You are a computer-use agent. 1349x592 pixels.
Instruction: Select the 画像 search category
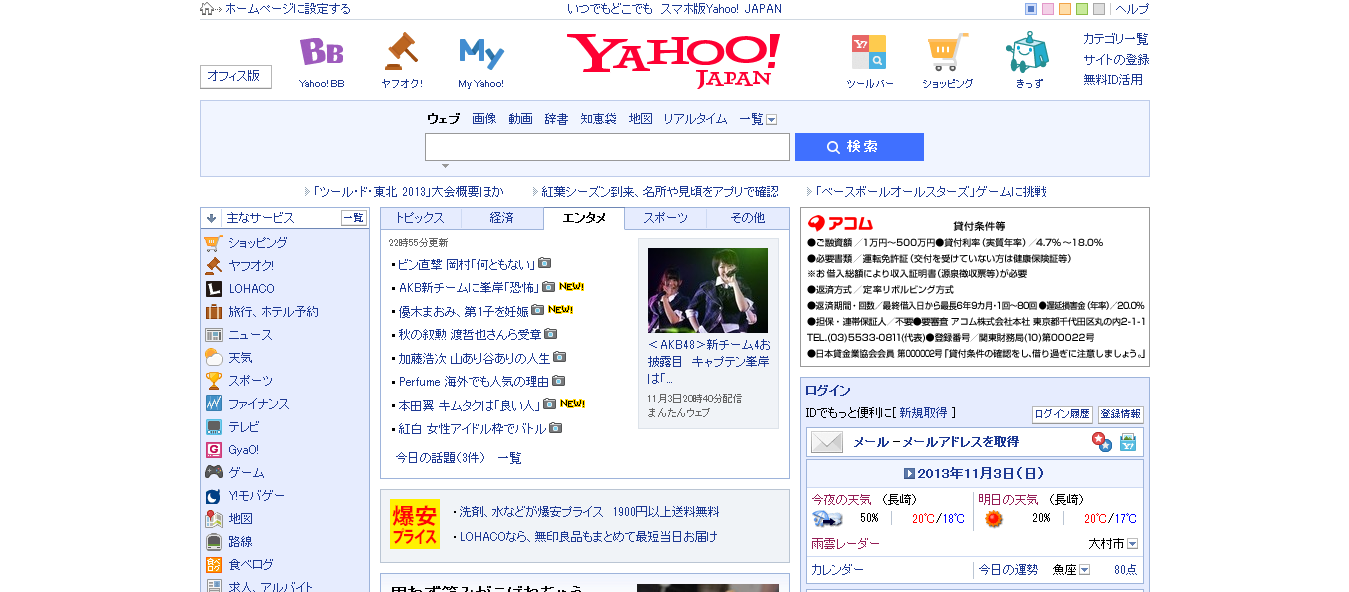pyautogui.click(x=484, y=119)
